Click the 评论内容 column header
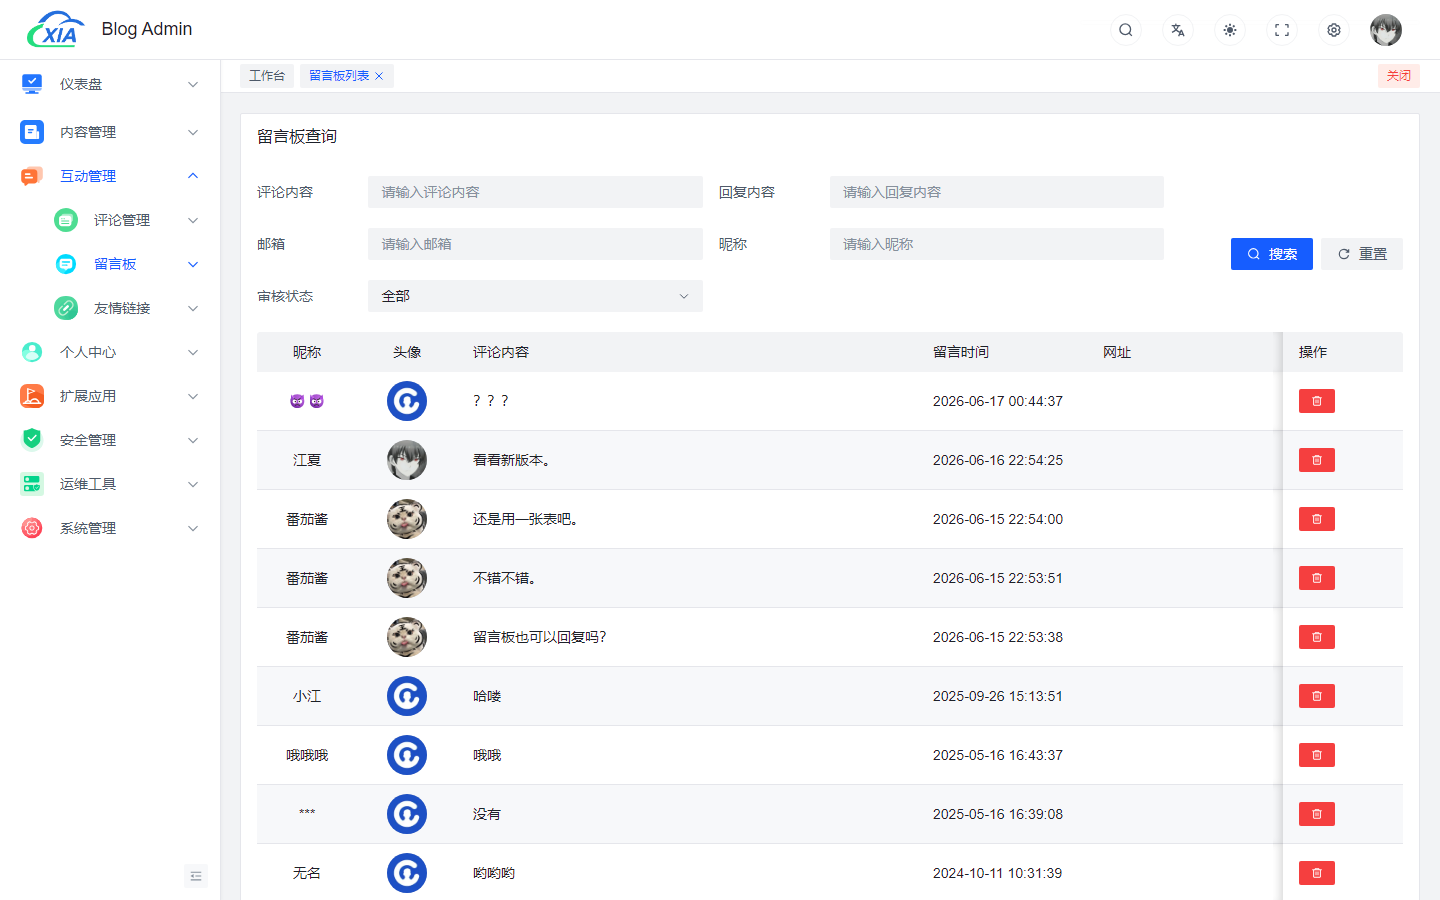The width and height of the screenshot is (1440, 900). [501, 352]
